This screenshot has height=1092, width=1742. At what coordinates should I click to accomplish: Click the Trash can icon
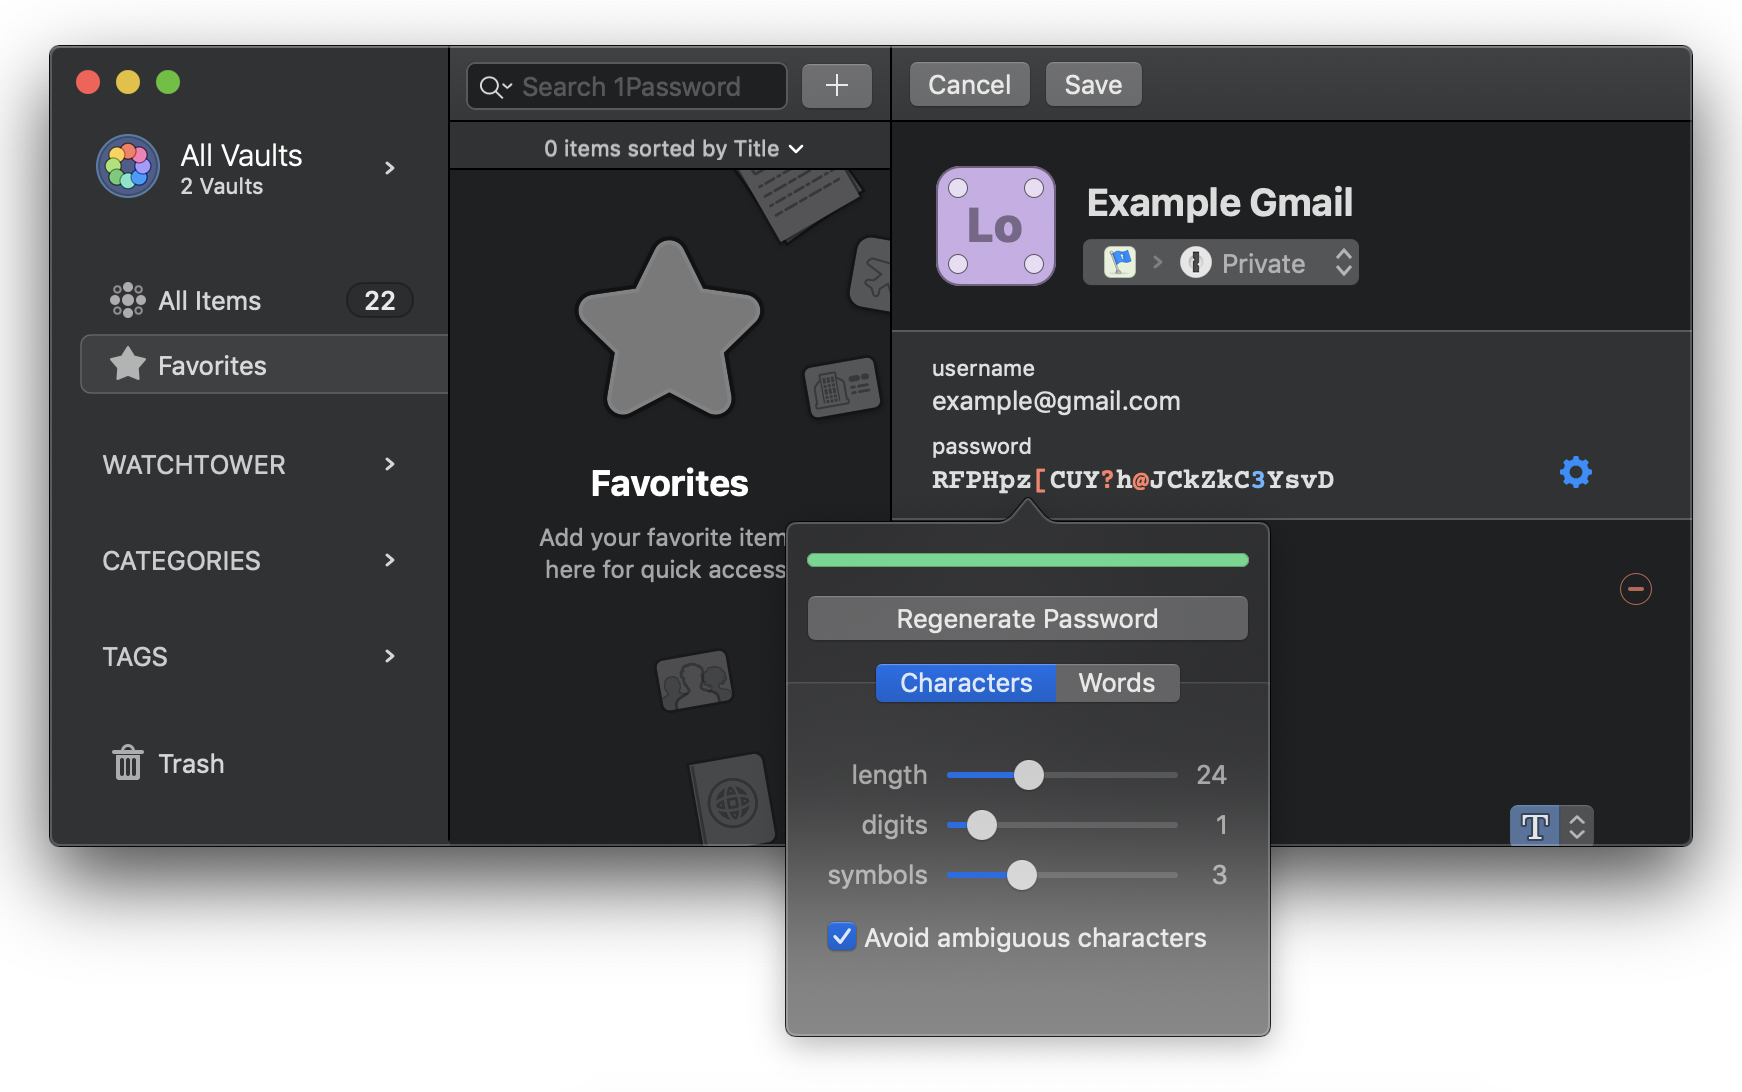coord(127,763)
